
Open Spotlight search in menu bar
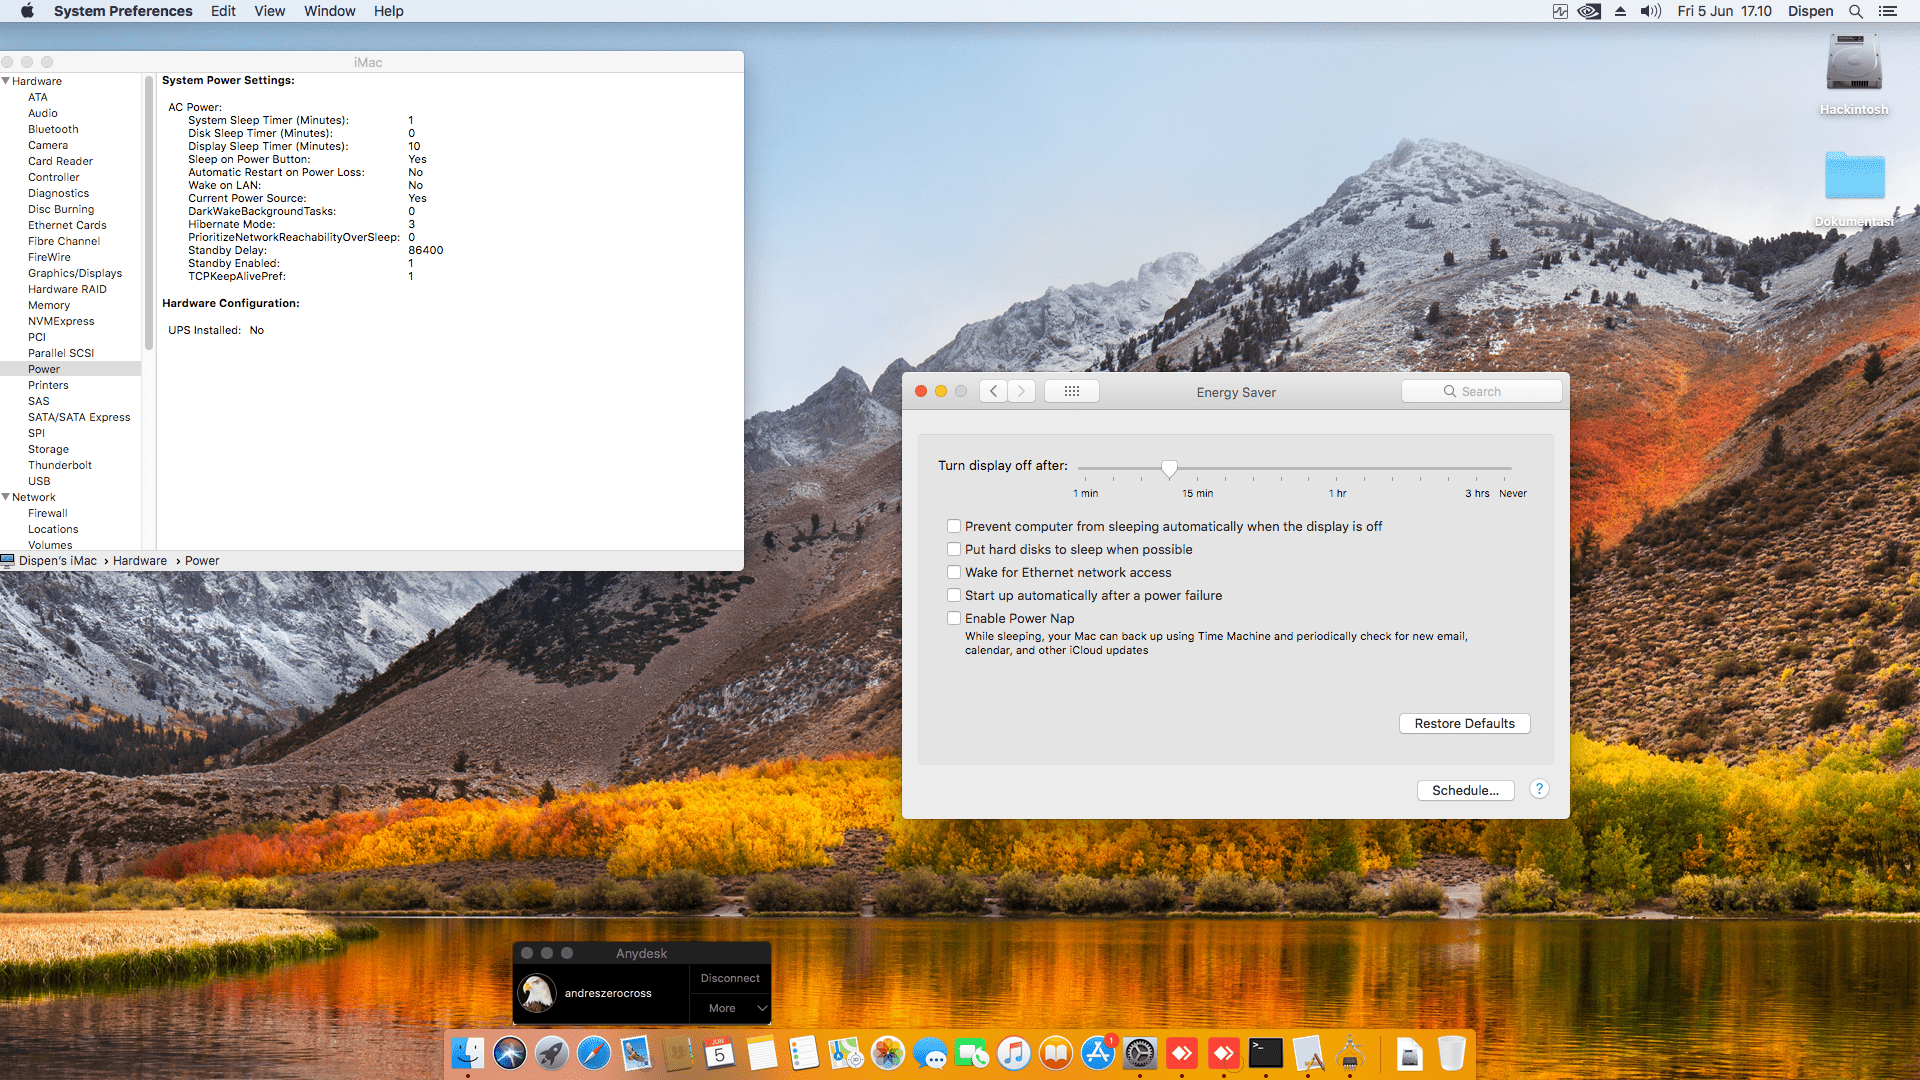1855,11
